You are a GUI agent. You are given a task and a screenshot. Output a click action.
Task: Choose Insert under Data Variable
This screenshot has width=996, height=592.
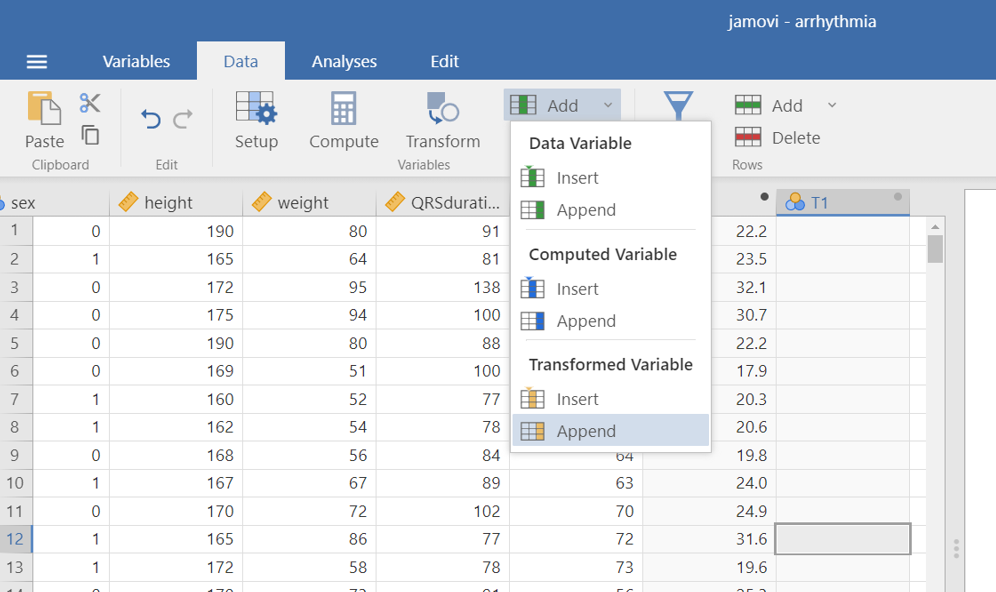tap(577, 178)
